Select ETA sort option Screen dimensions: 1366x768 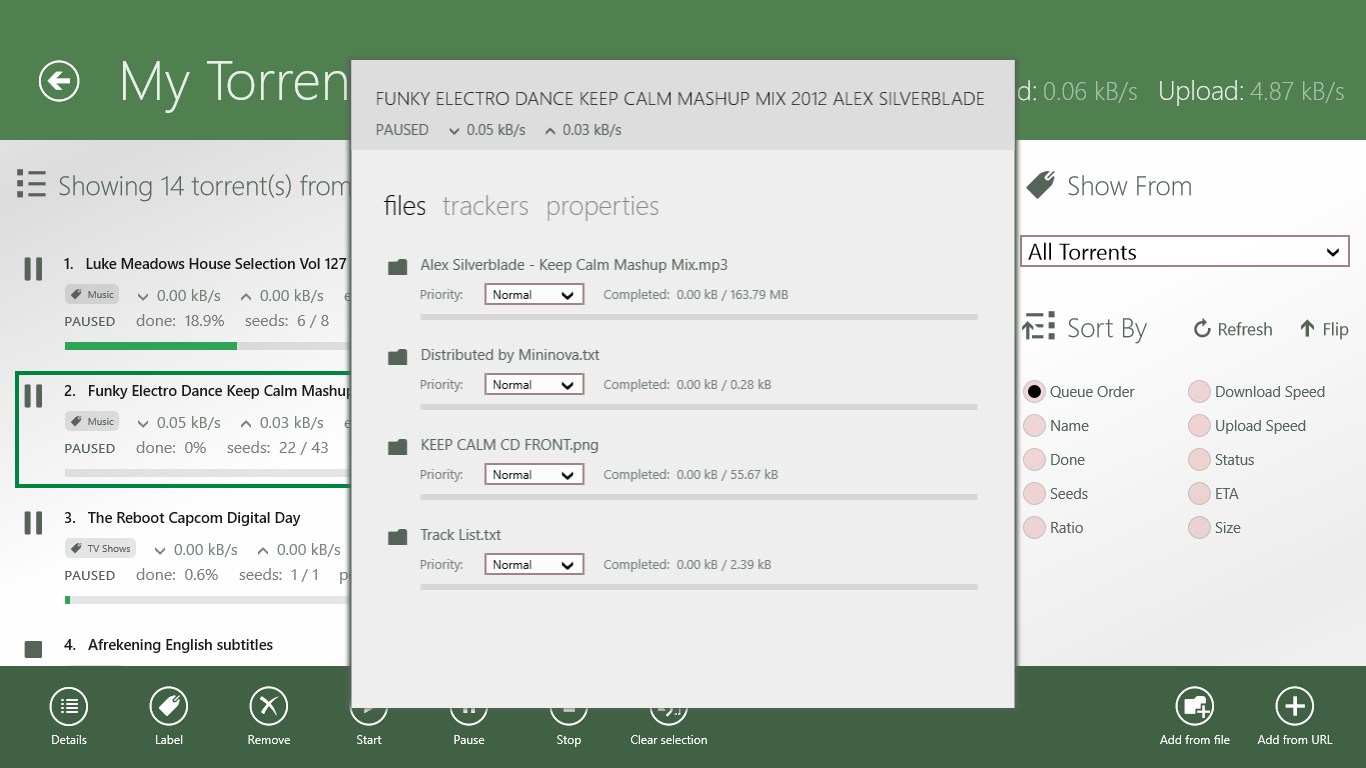click(x=1199, y=494)
